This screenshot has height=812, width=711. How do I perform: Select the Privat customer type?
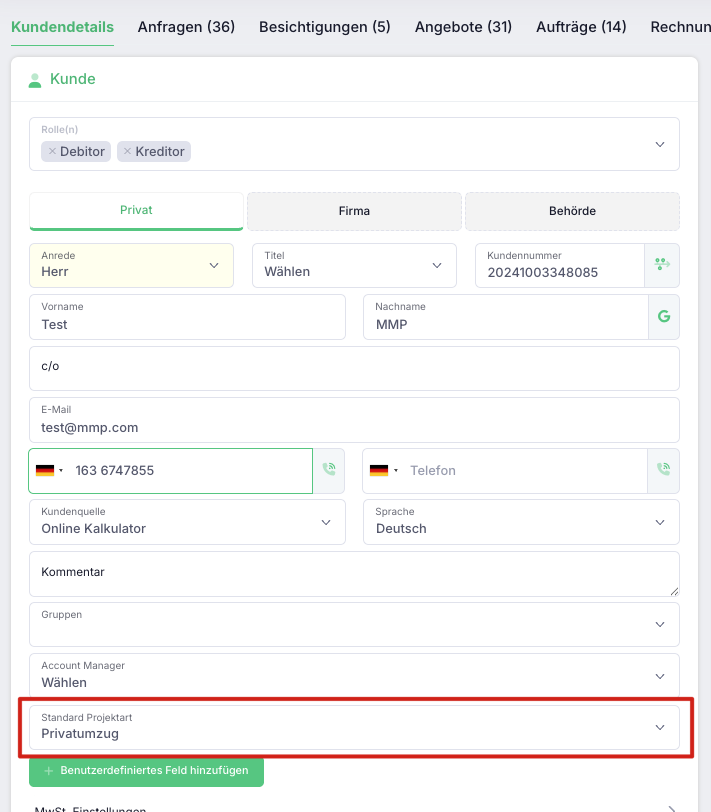136,211
